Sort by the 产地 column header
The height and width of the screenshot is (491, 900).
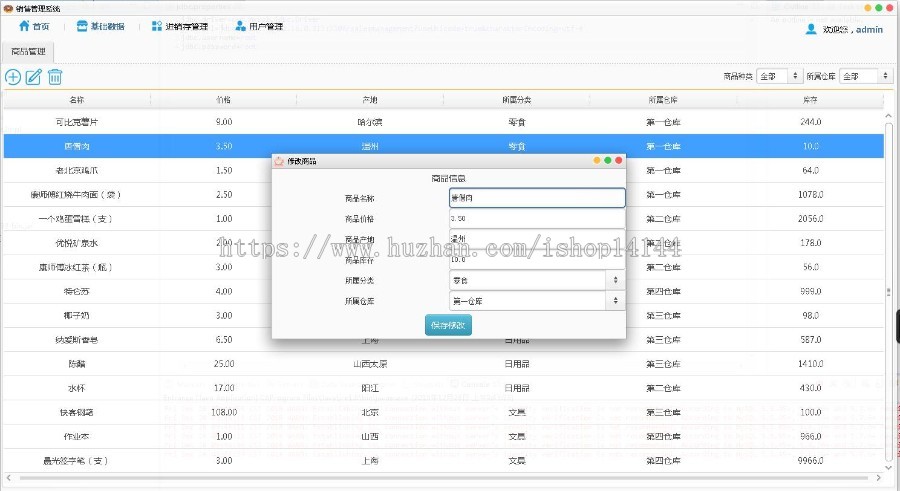tap(370, 100)
